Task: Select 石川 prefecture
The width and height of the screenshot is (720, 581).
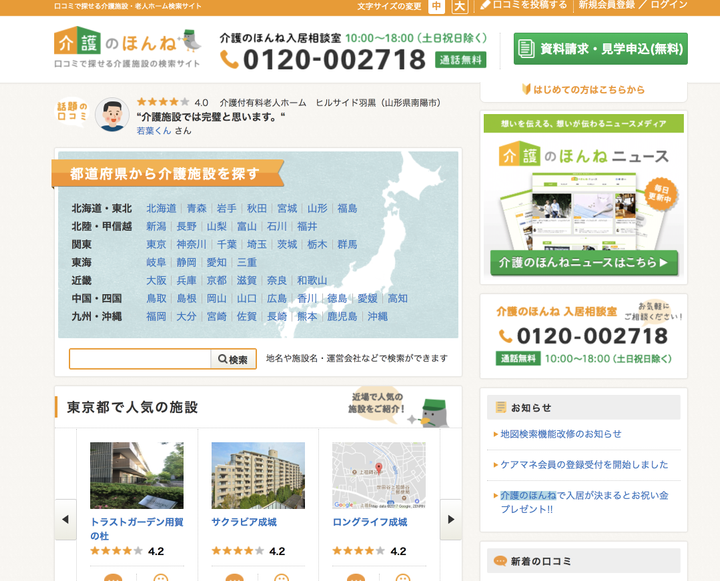Action: point(277,226)
